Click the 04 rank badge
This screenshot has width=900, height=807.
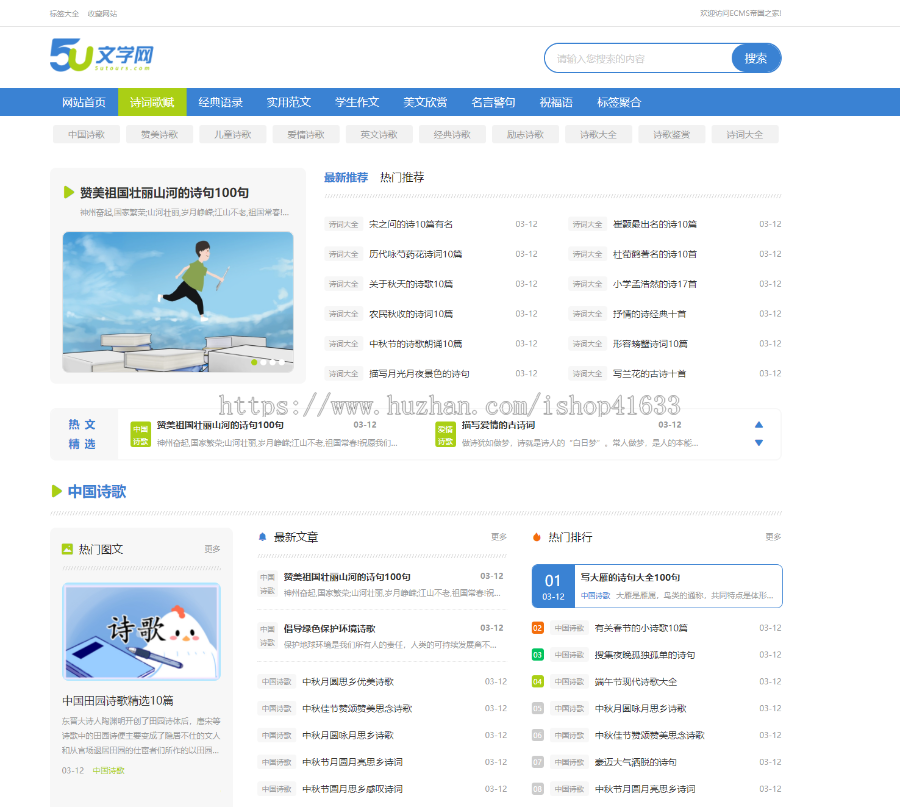(538, 682)
